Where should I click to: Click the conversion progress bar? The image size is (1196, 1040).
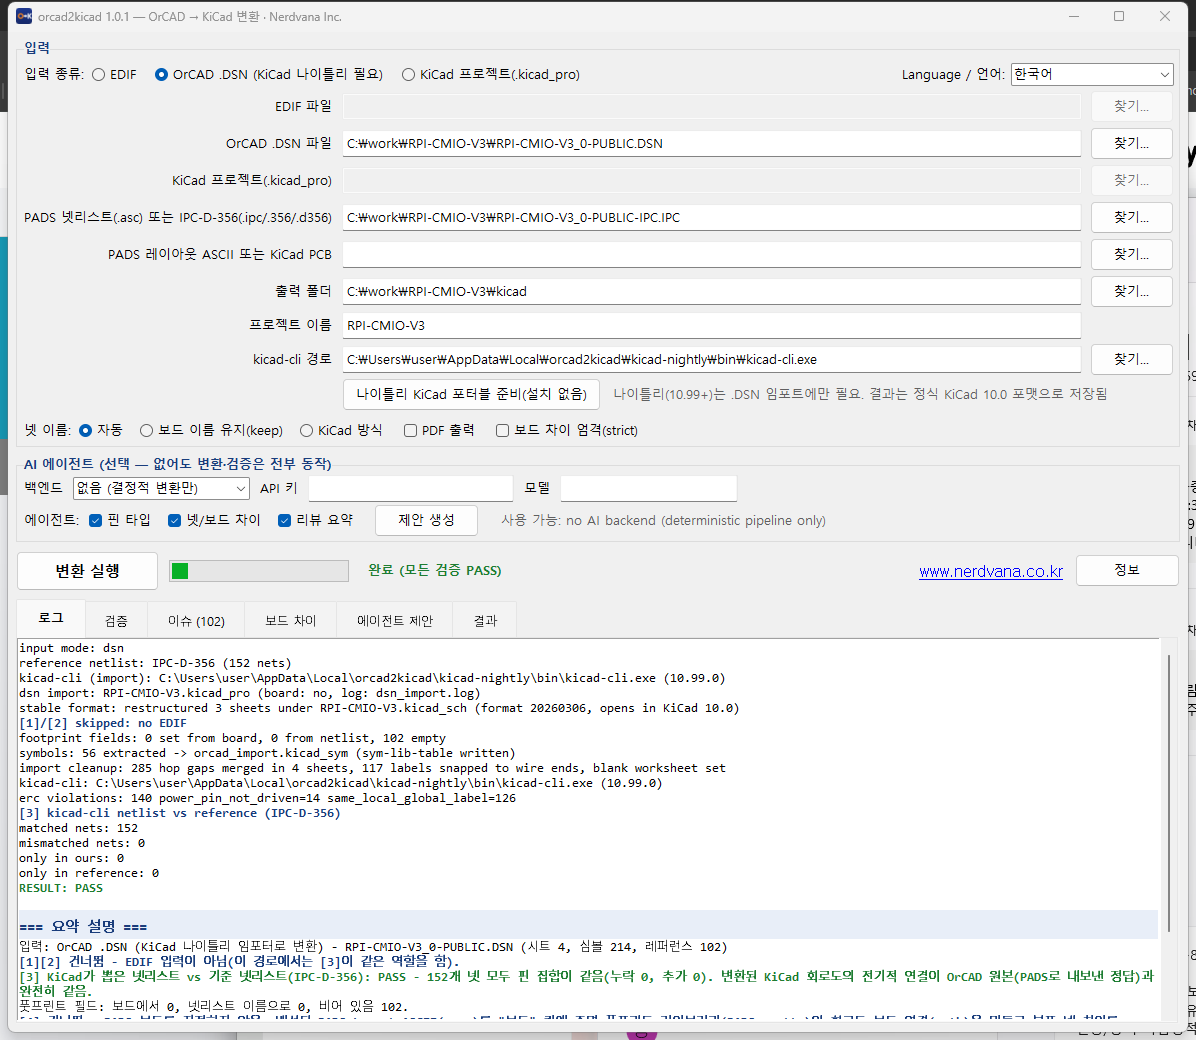(x=259, y=571)
